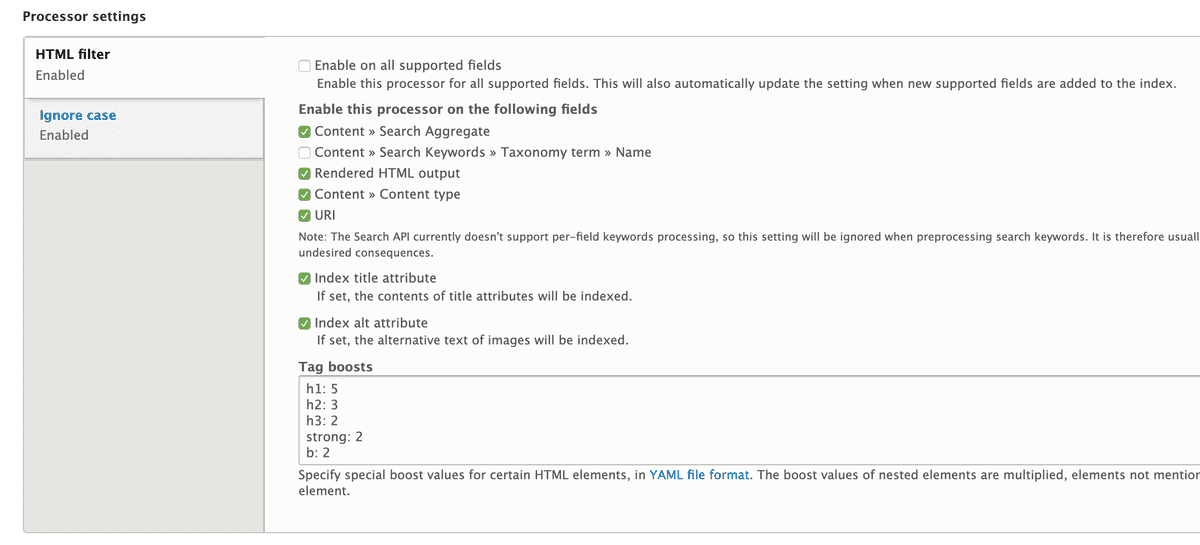
Task: Click the 'Index alt attribute' label text
Action: (371, 324)
